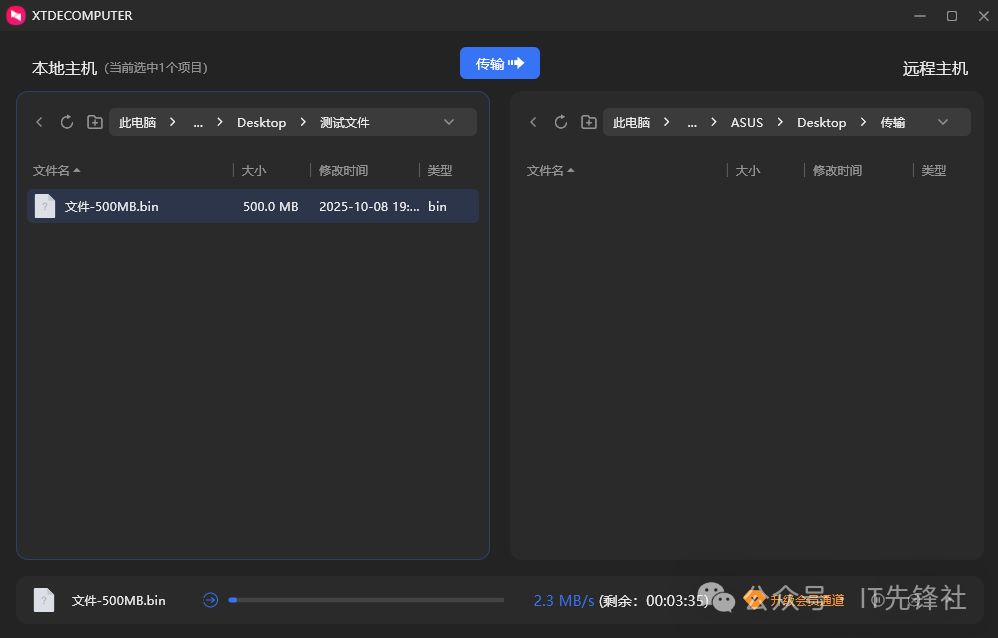The width and height of the screenshot is (998, 638).
Task: Open the 升级会员通道 upgrade link
Action: pos(806,600)
